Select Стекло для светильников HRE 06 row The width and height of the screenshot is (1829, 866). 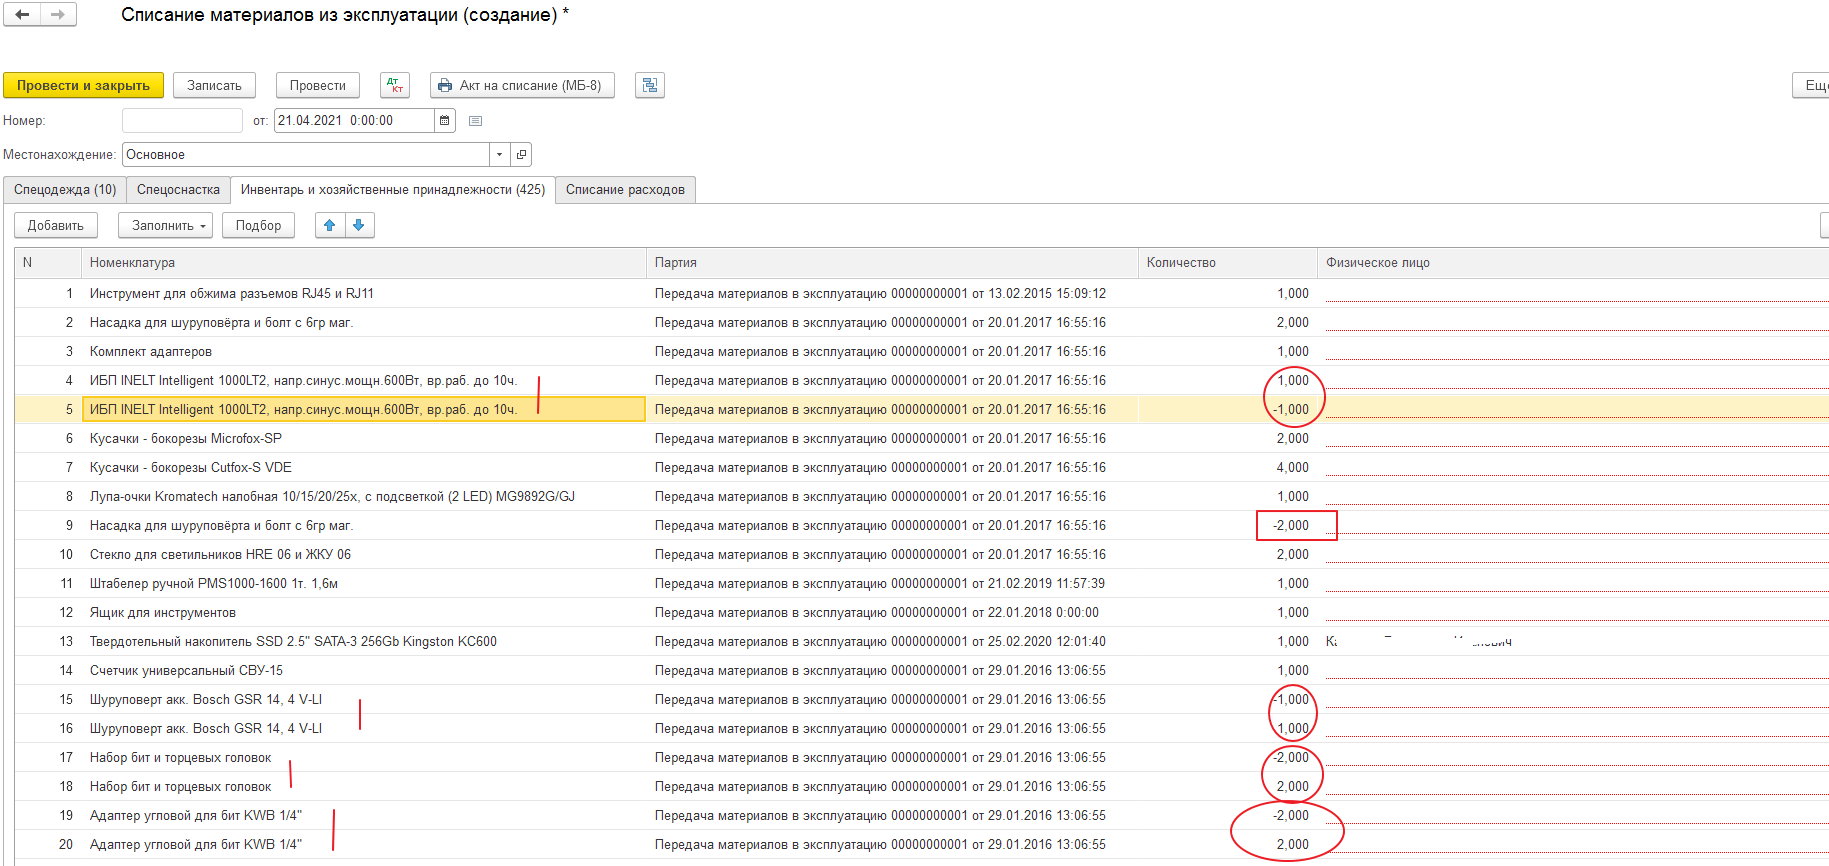pos(922,555)
